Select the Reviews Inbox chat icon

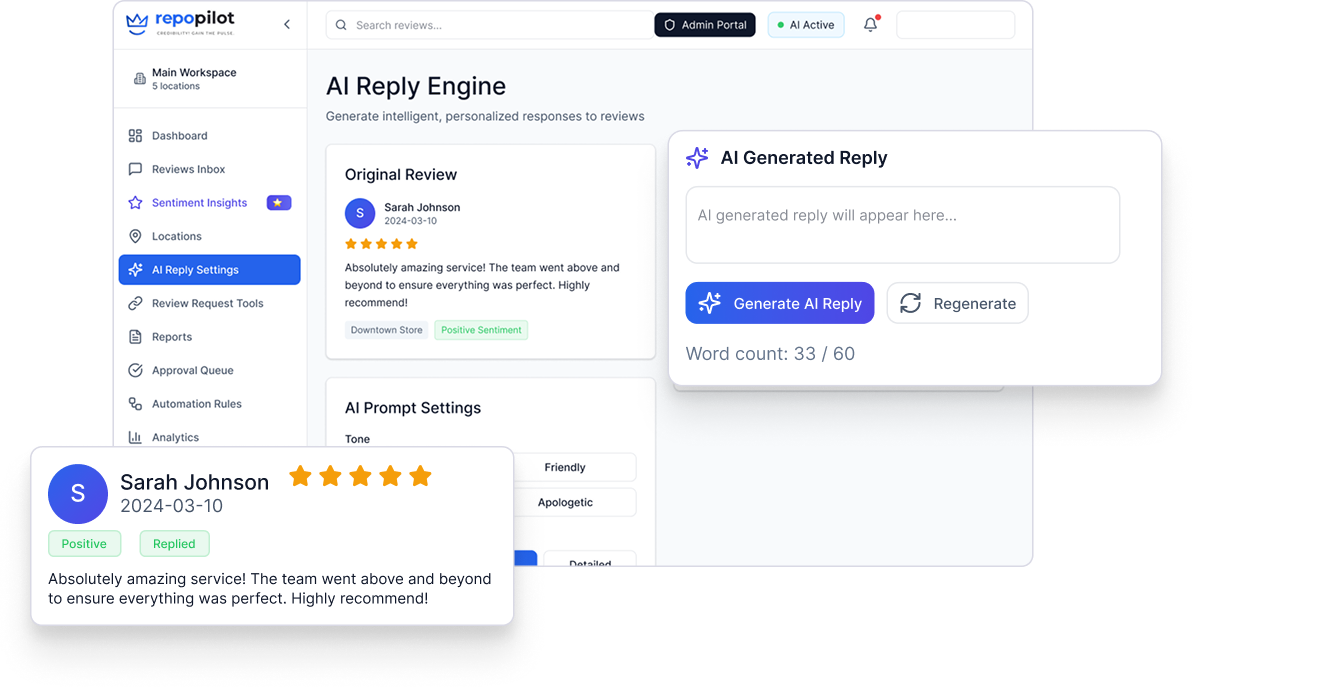point(136,169)
